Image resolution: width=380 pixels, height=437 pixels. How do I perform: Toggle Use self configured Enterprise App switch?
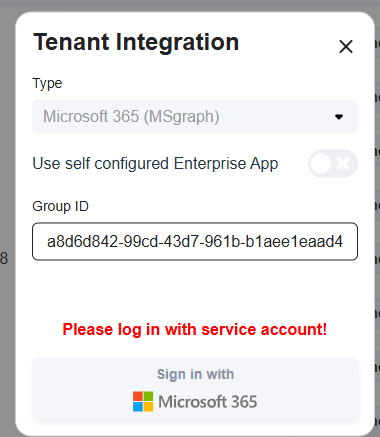point(333,164)
